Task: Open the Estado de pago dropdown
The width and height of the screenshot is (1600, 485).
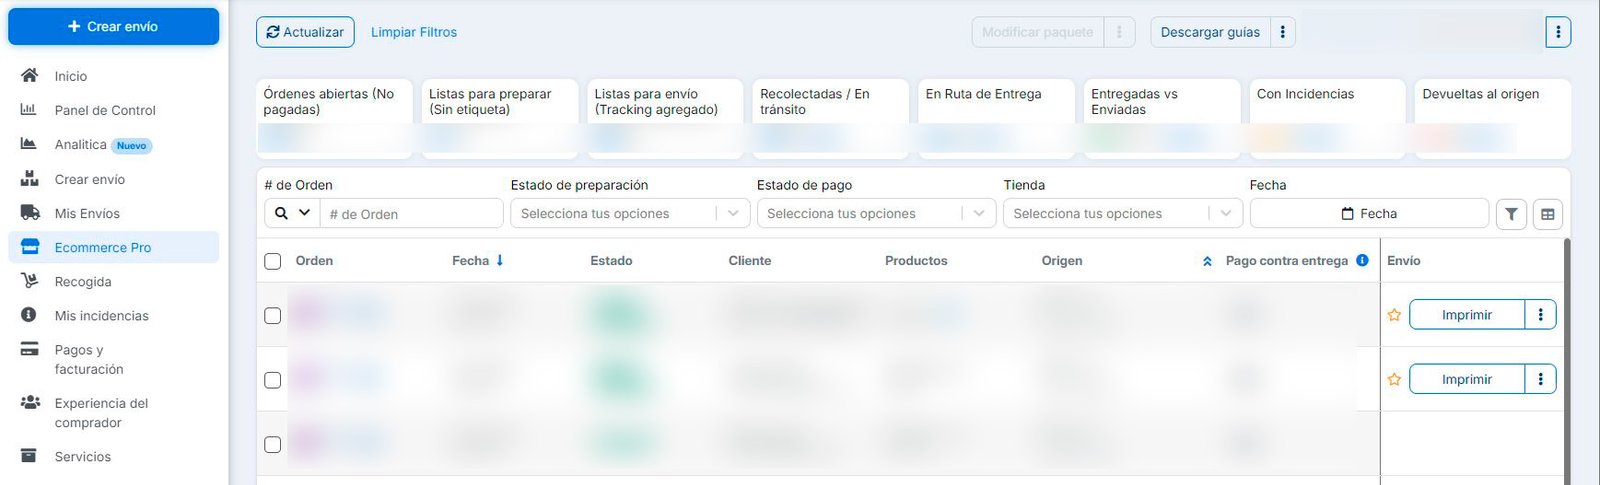Action: pyautogui.click(x=876, y=213)
